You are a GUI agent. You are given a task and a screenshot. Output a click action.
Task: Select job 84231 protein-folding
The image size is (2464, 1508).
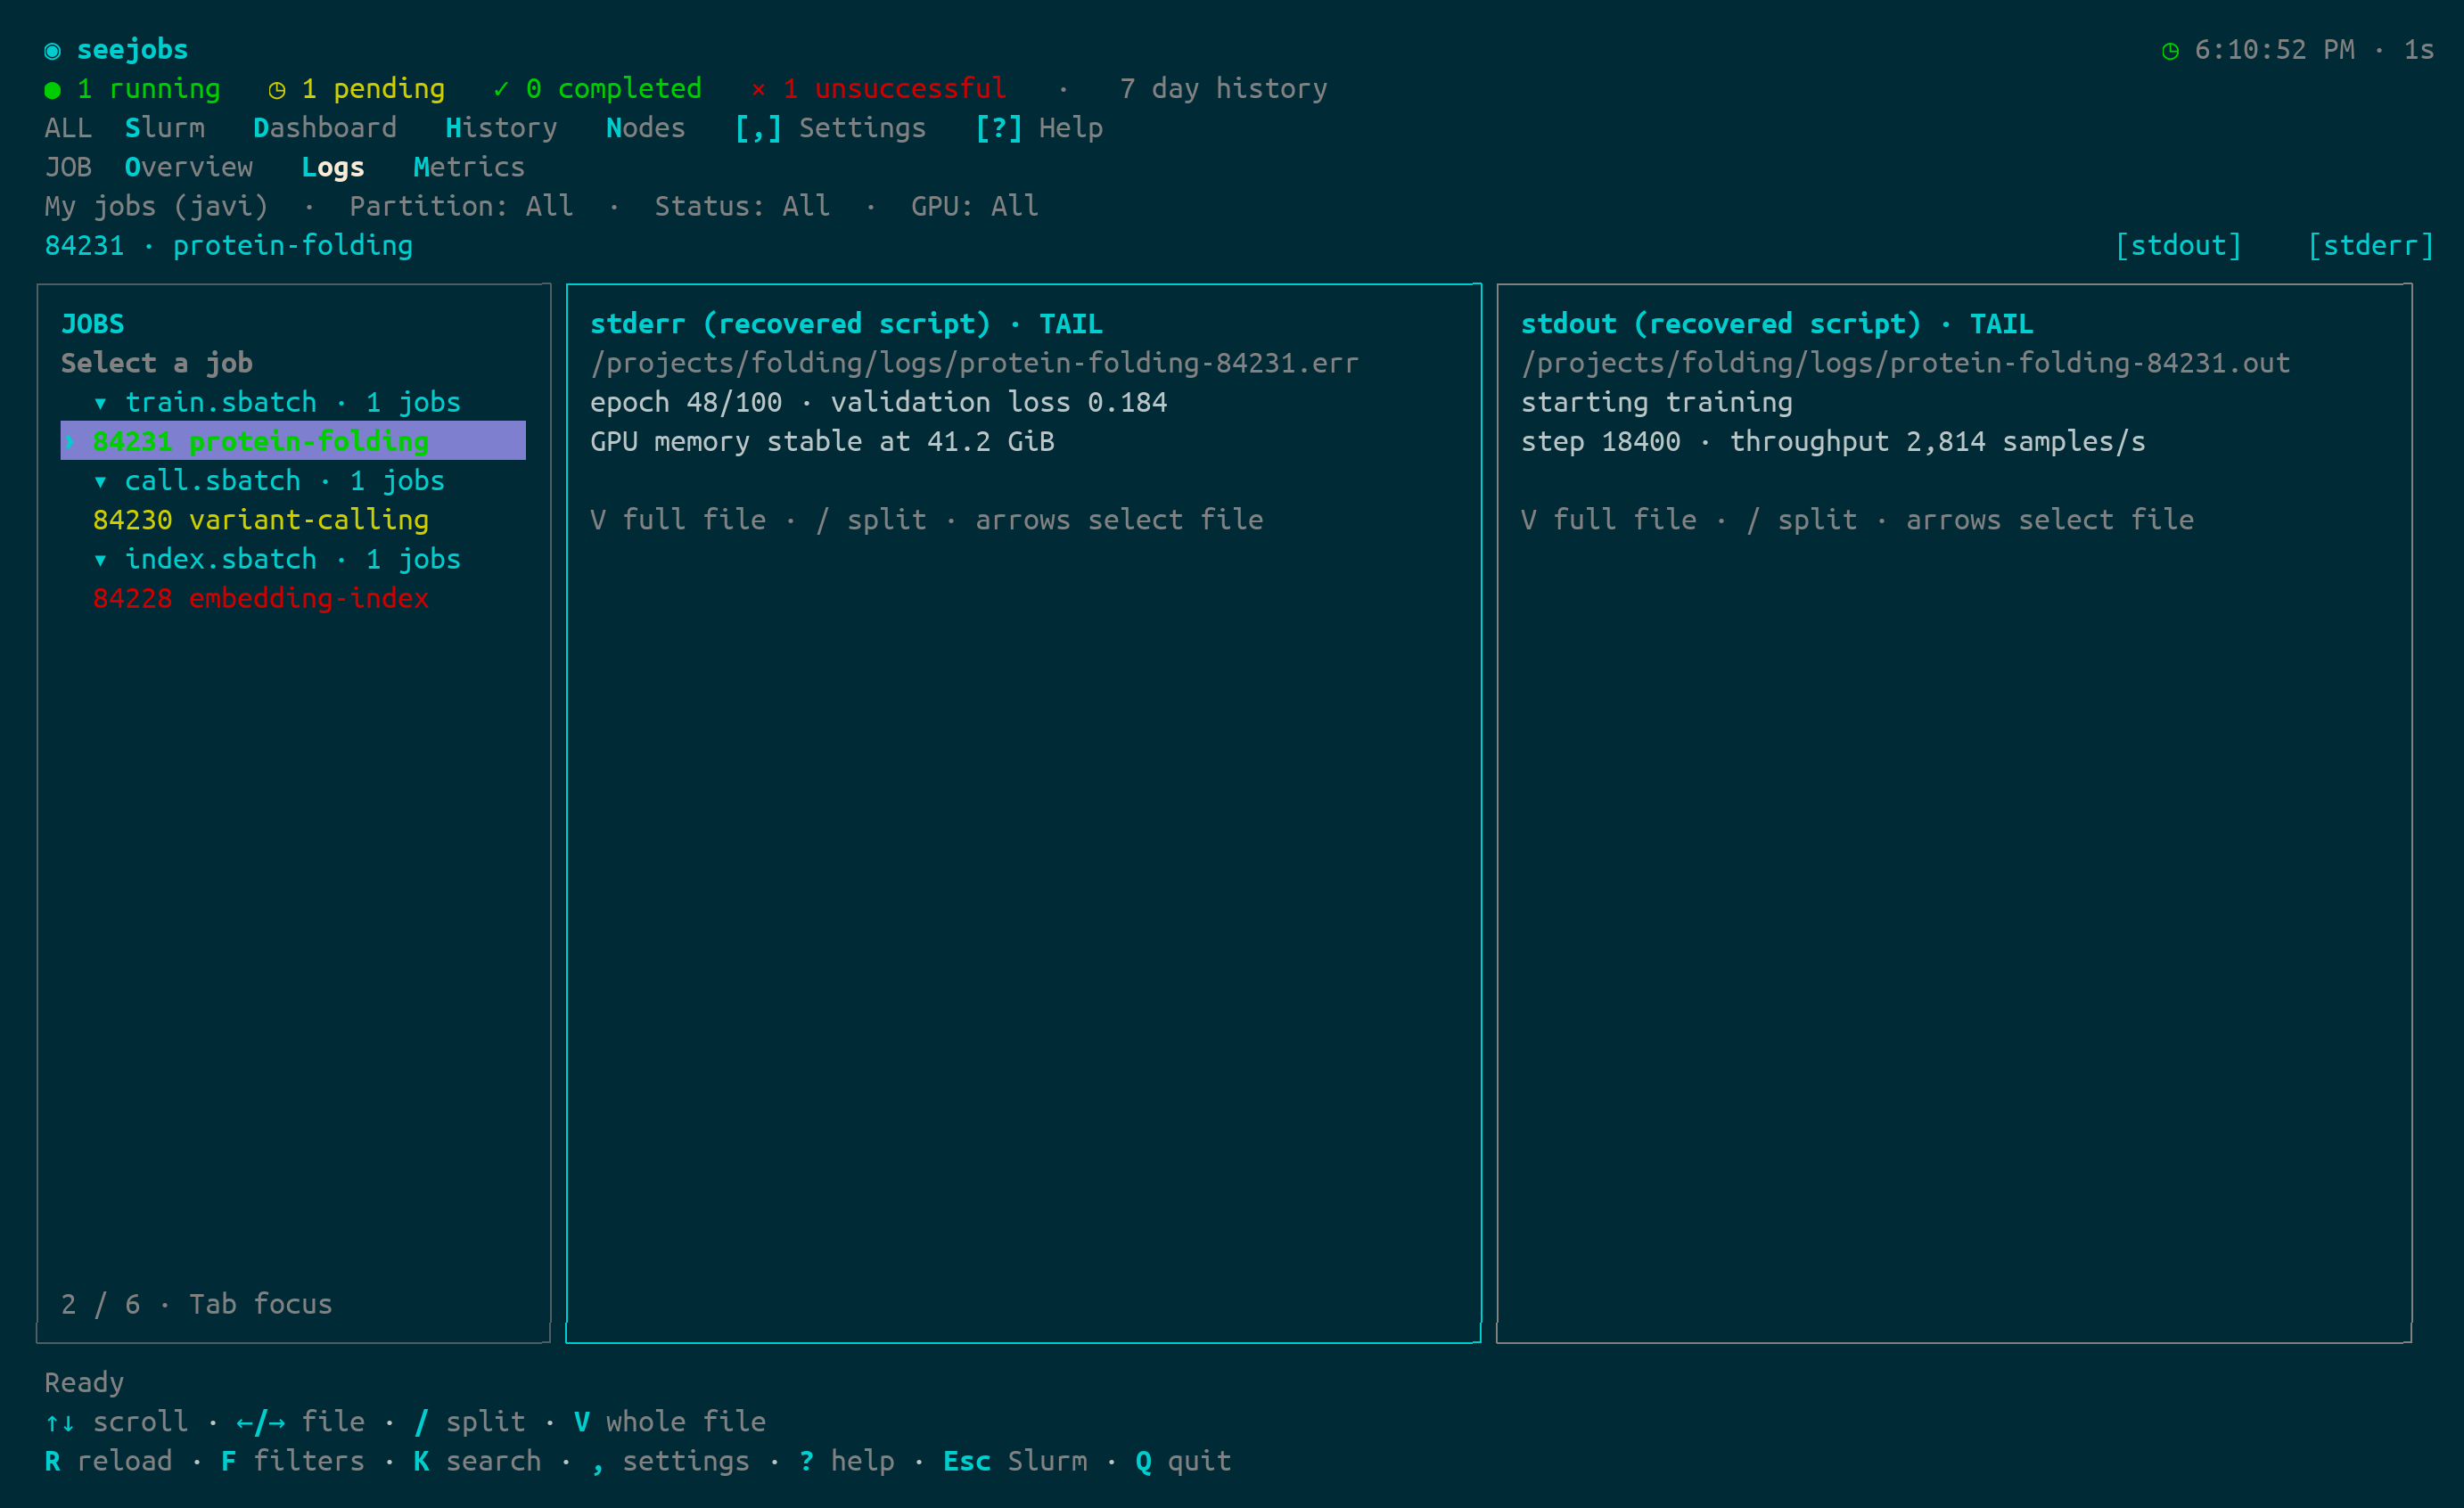click(293, 441)
